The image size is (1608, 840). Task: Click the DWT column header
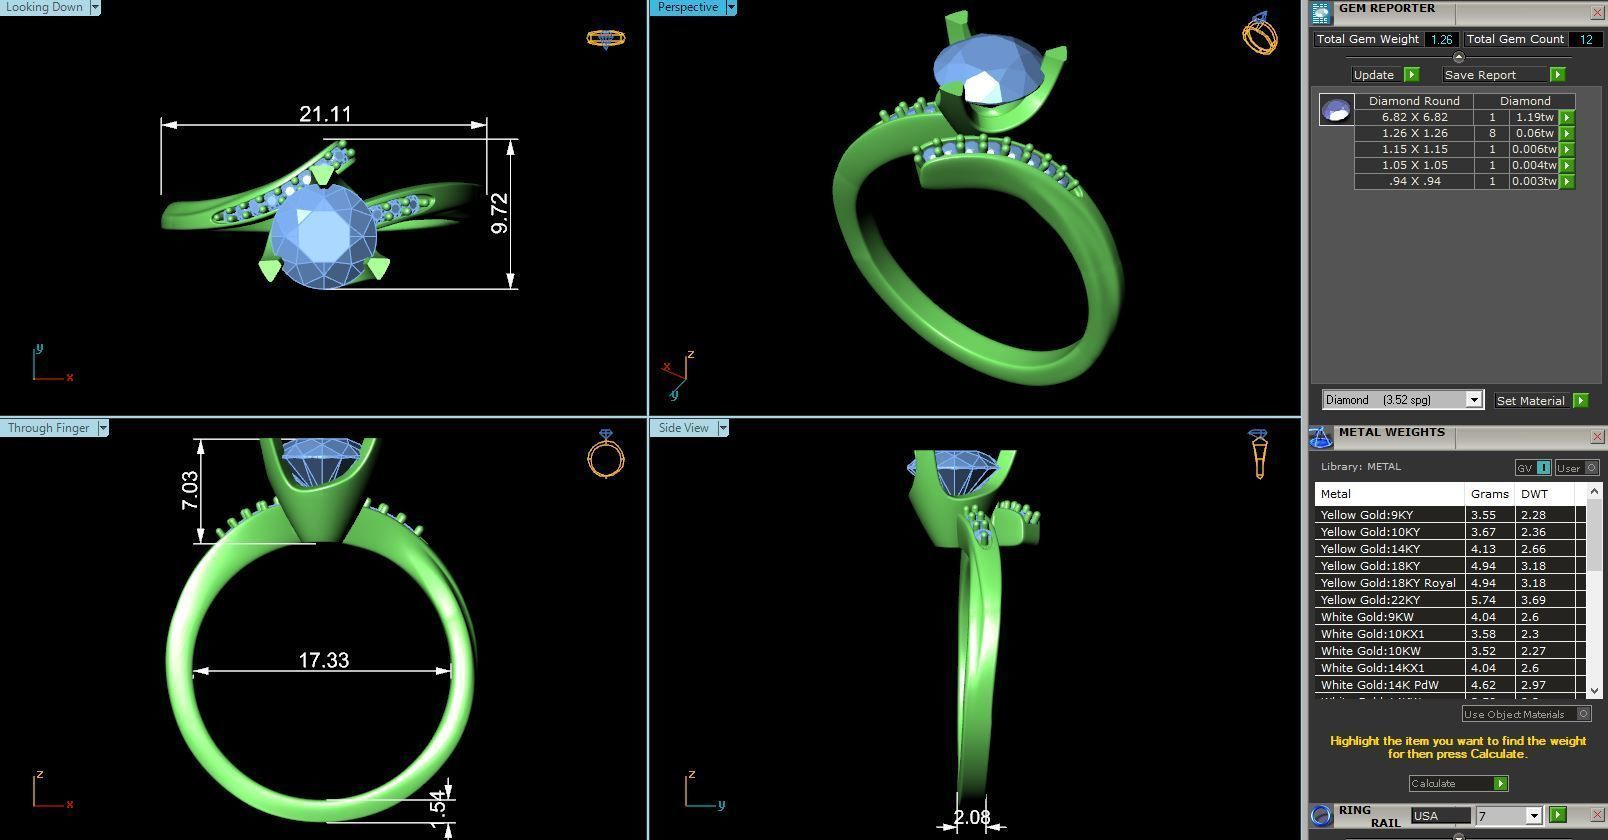pyautogui.click(x=1545, y=494)
